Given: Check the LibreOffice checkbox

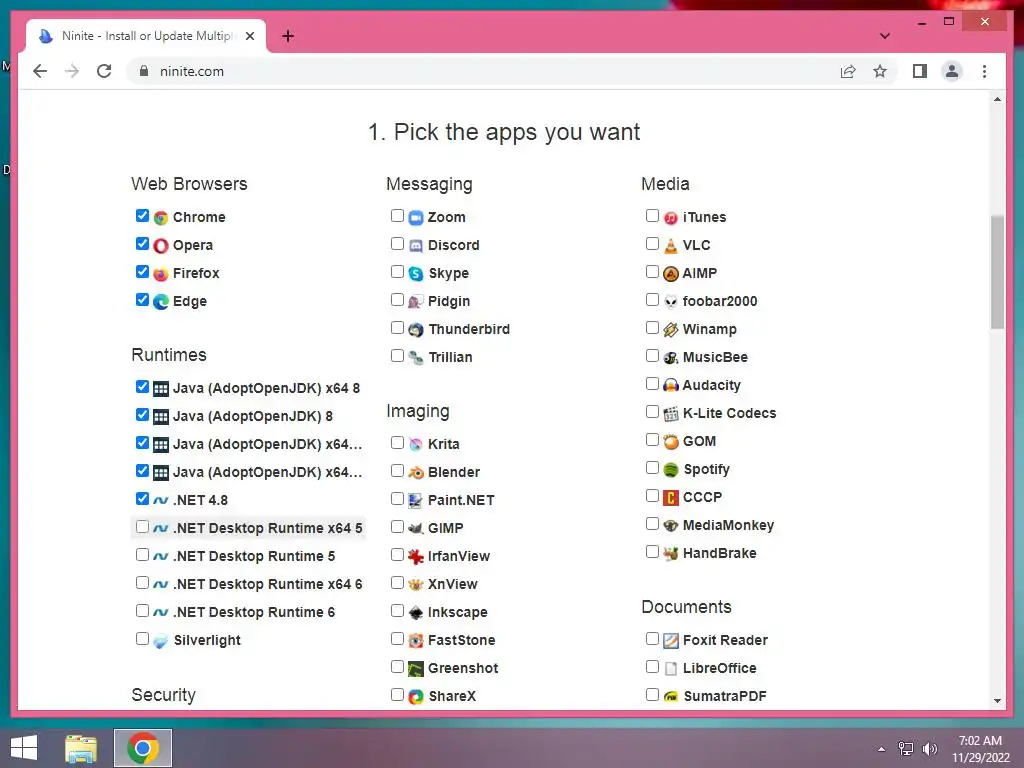Looking at the screenshot, I should click(652, 666).
